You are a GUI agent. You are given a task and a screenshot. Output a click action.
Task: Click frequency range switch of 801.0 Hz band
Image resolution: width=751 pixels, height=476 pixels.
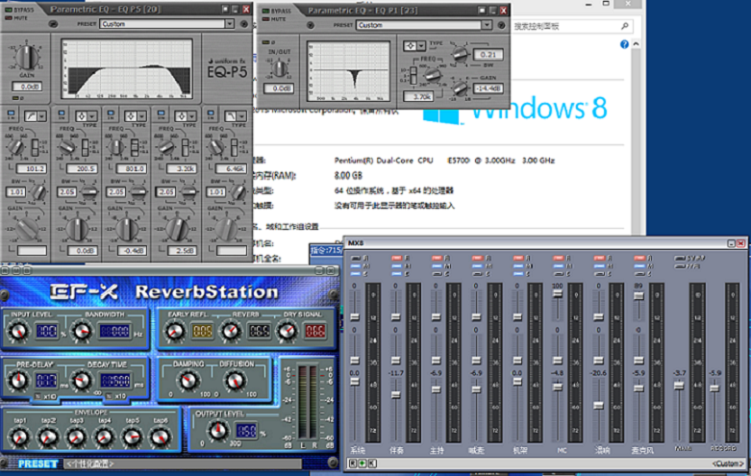click(x=136, y=147)
